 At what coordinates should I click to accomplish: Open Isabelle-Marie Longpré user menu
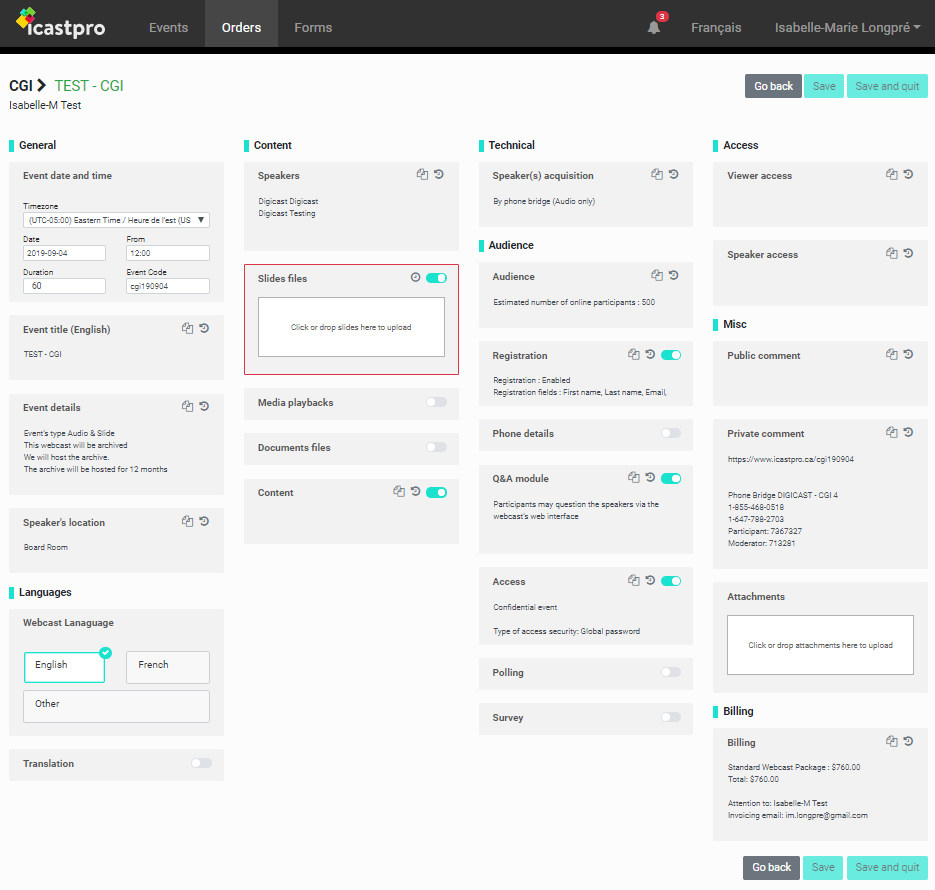pos(847,28)
